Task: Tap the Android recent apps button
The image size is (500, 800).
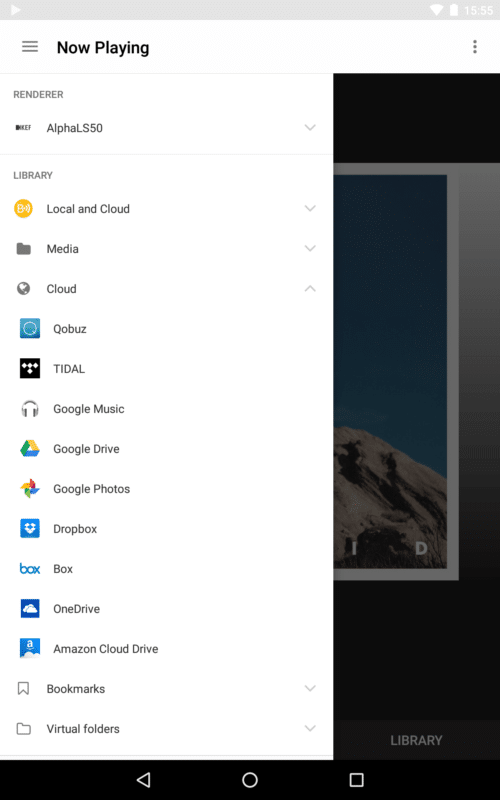Action: click(x=356, y=780)
